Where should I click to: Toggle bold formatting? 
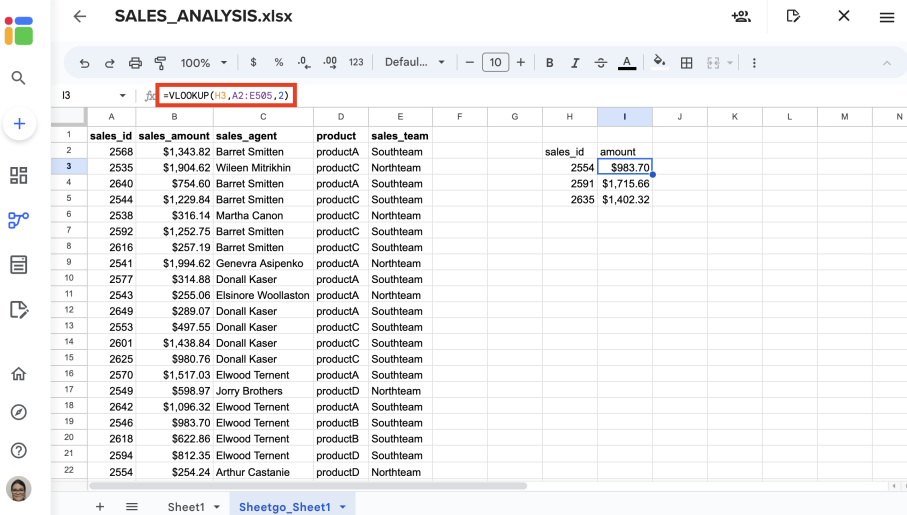point(550,63)
